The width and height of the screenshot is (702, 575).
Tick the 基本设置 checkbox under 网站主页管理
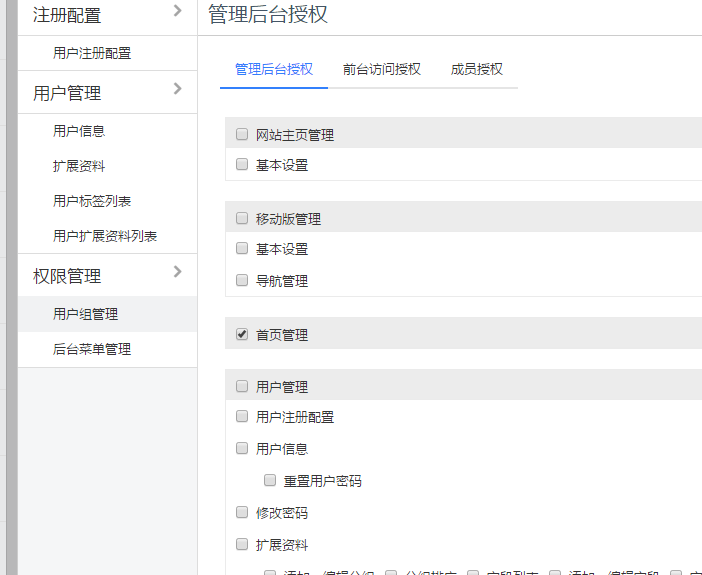[242, 164]
